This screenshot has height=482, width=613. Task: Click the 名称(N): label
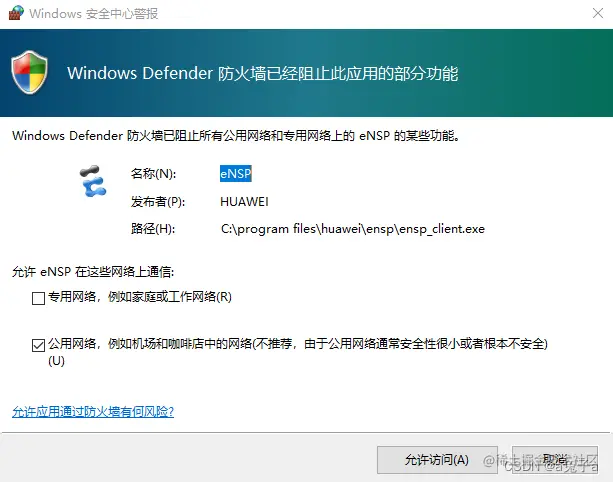pyautogui.click(x=153, y=174)
